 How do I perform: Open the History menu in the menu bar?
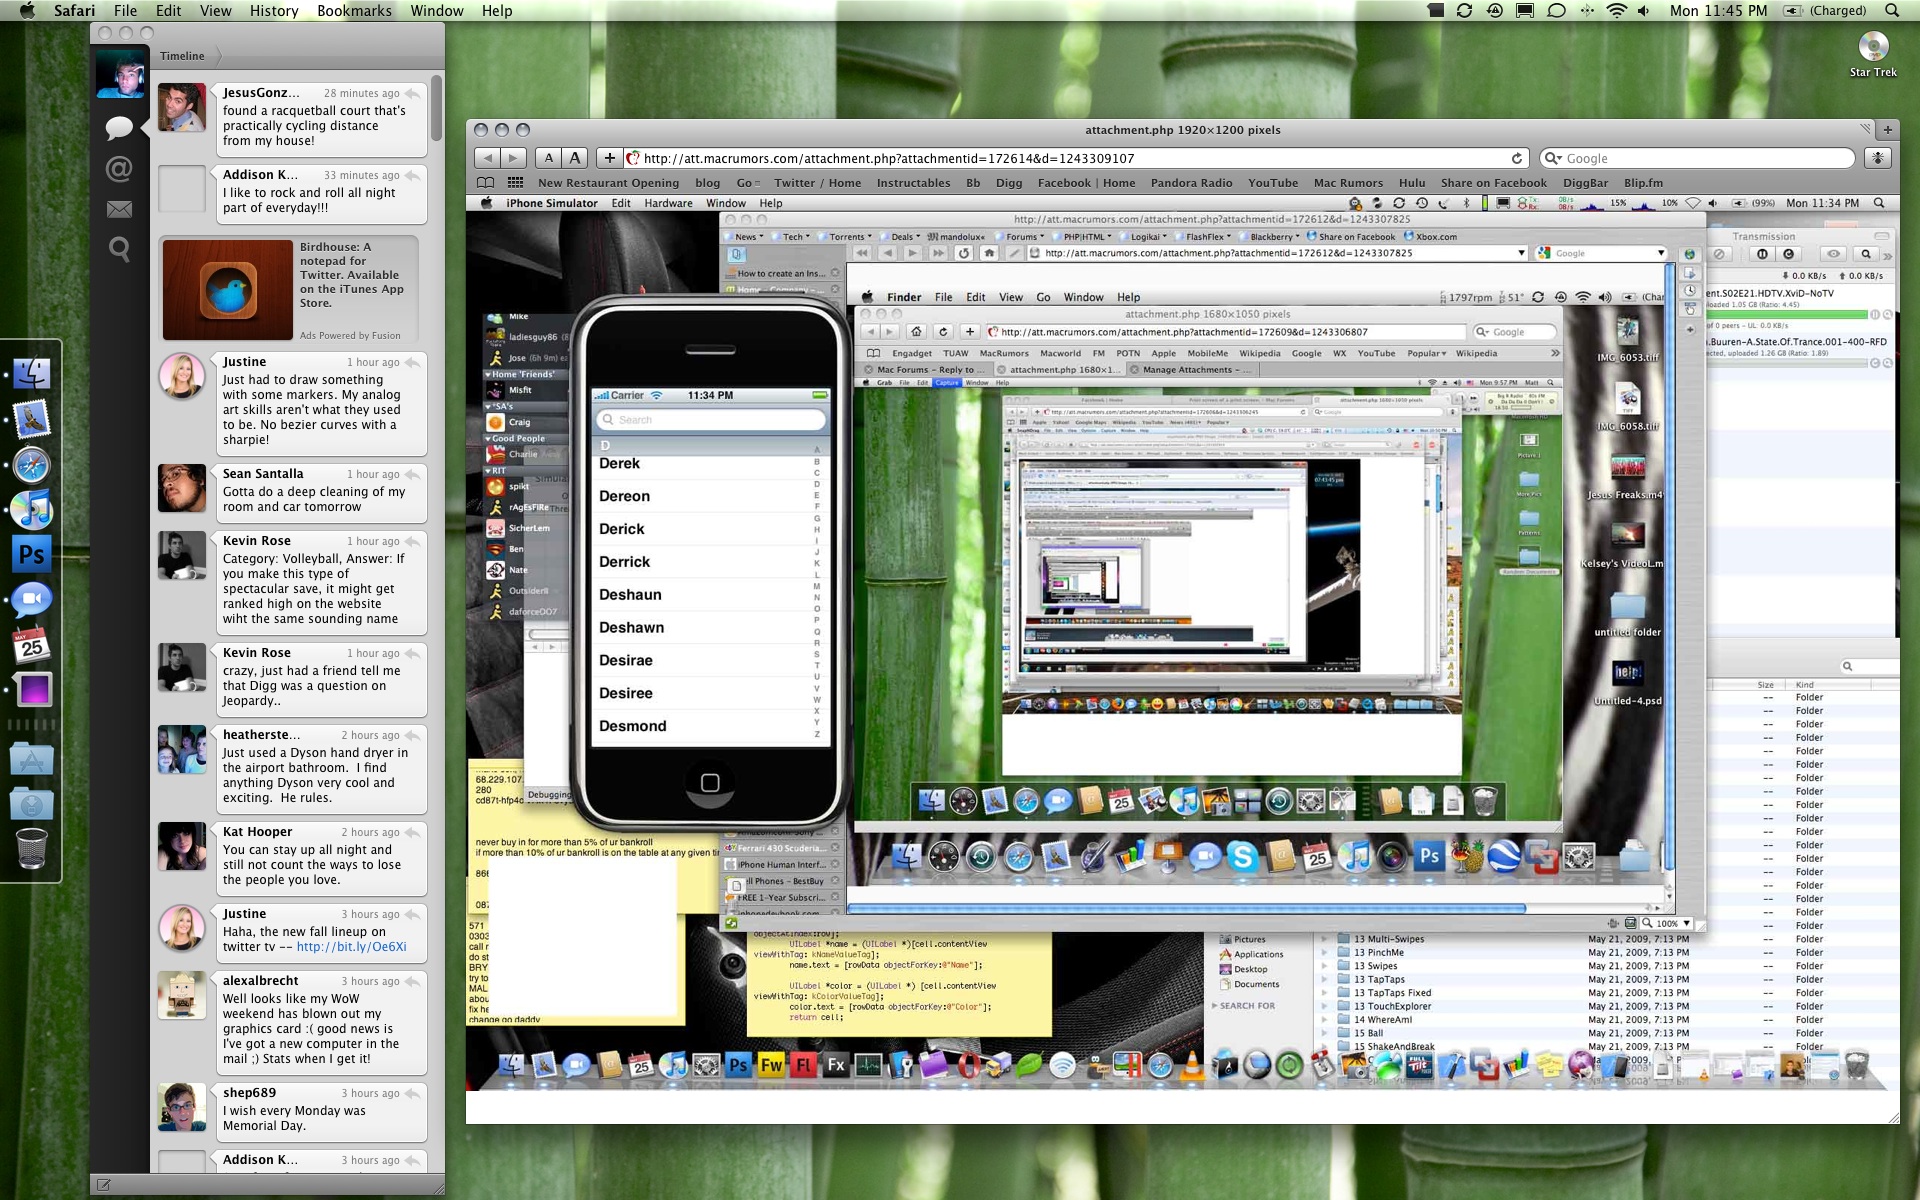click(x=274, y=11)
